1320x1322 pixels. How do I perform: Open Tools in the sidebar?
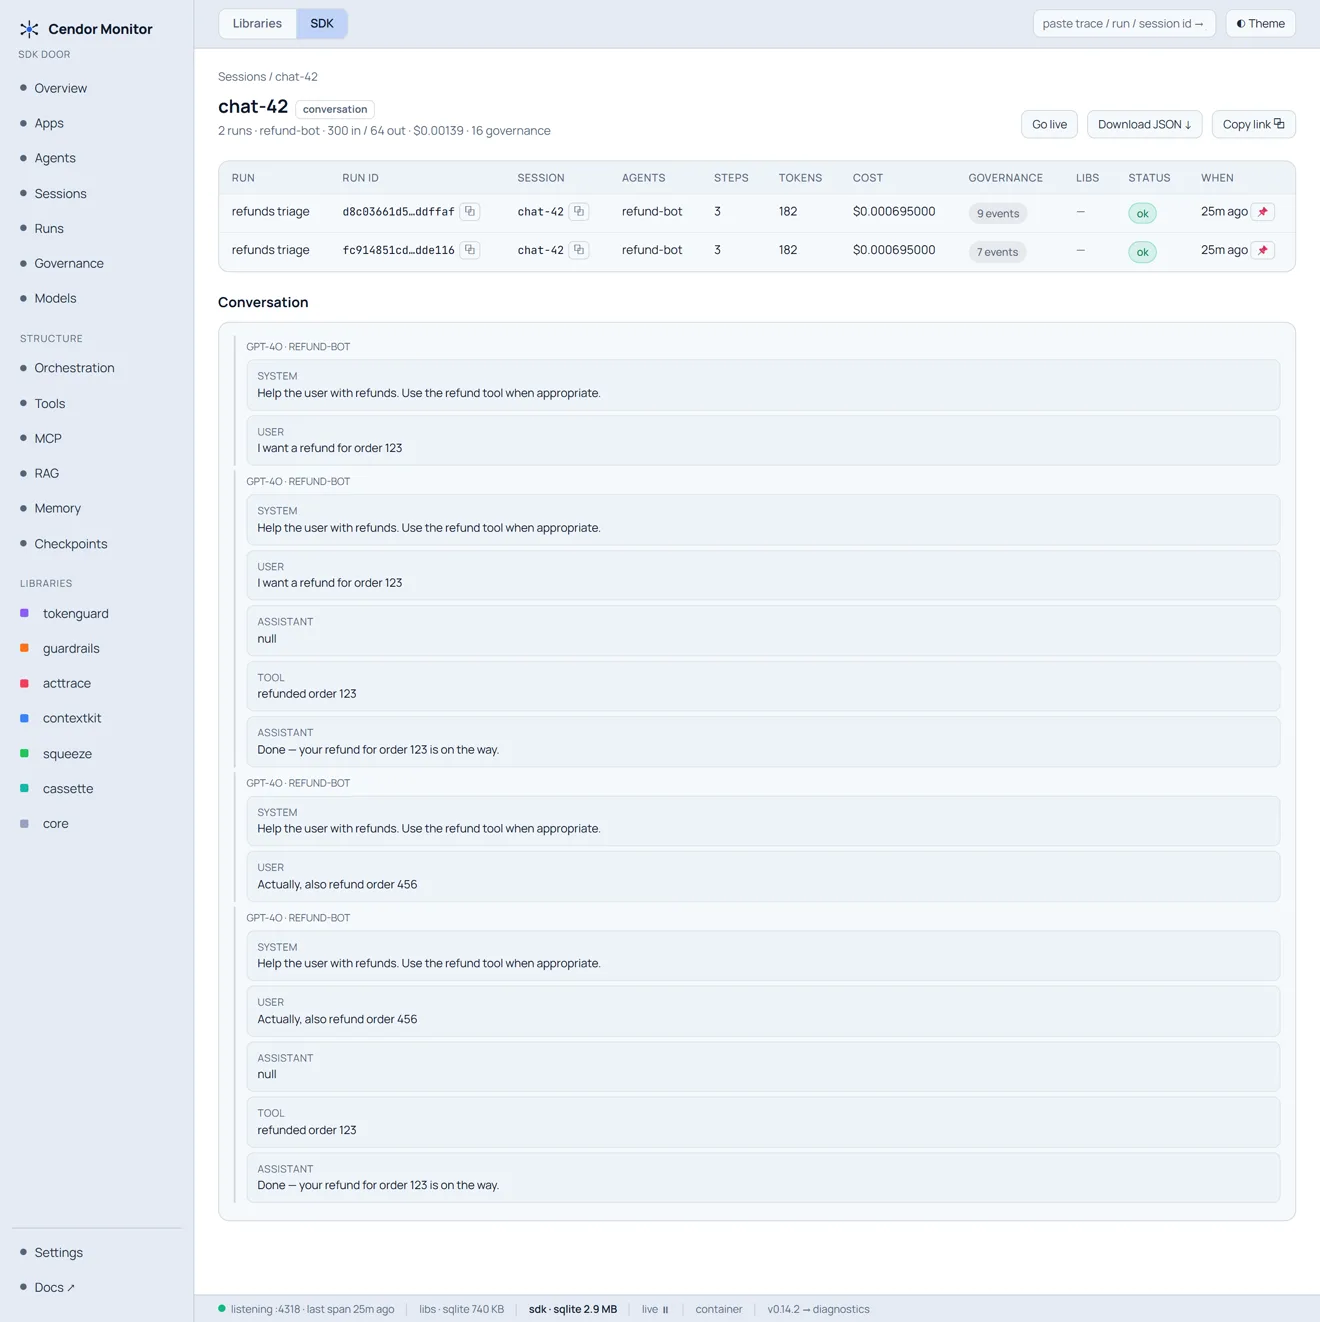[x=50, y=403]
